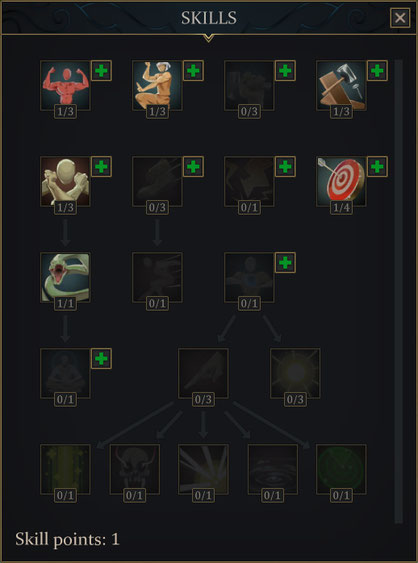
Task: Select the archery target skill icon
Action: point(341,181)
